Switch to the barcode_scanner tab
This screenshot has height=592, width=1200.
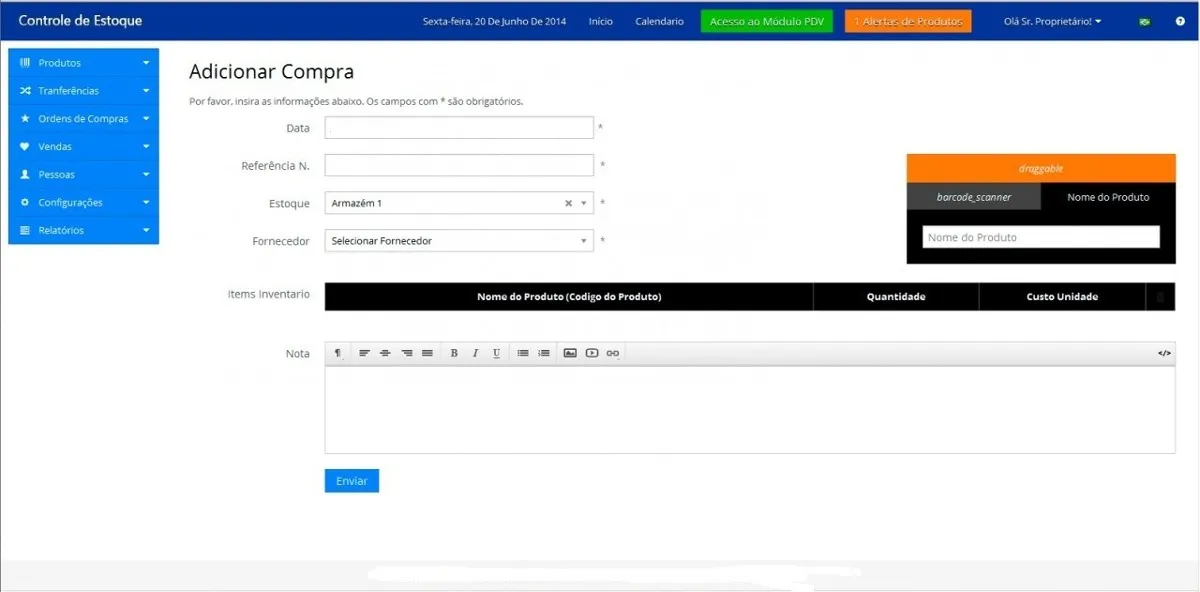pyautogui.click(x=973, y=197)
